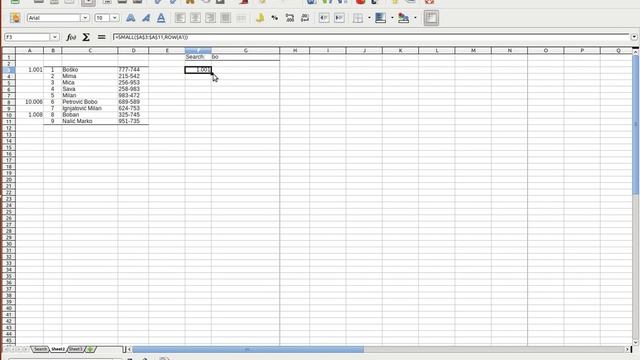
Task: Select cell containing Nalić Marko
Action: [x=90, y=121]
